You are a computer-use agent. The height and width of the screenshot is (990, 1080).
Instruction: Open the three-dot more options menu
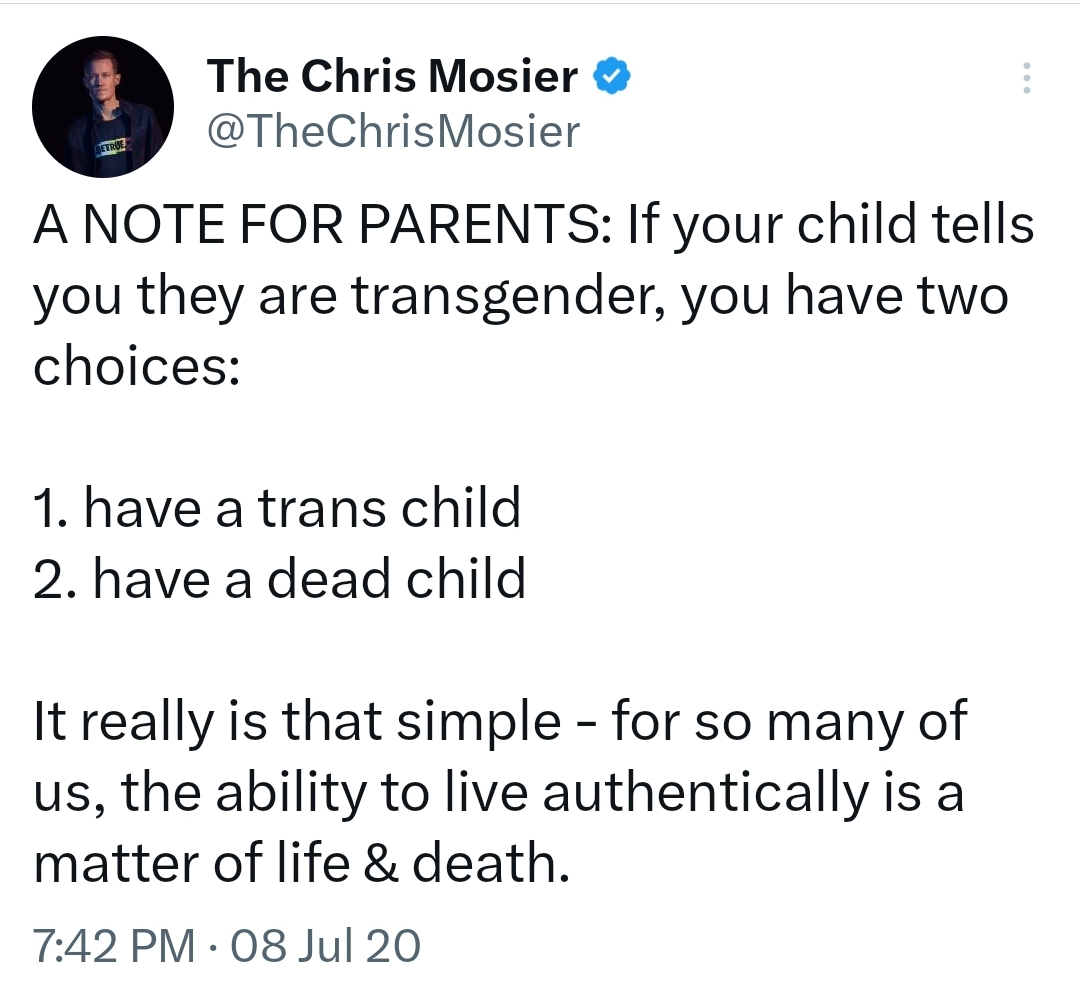point(1026,78)
